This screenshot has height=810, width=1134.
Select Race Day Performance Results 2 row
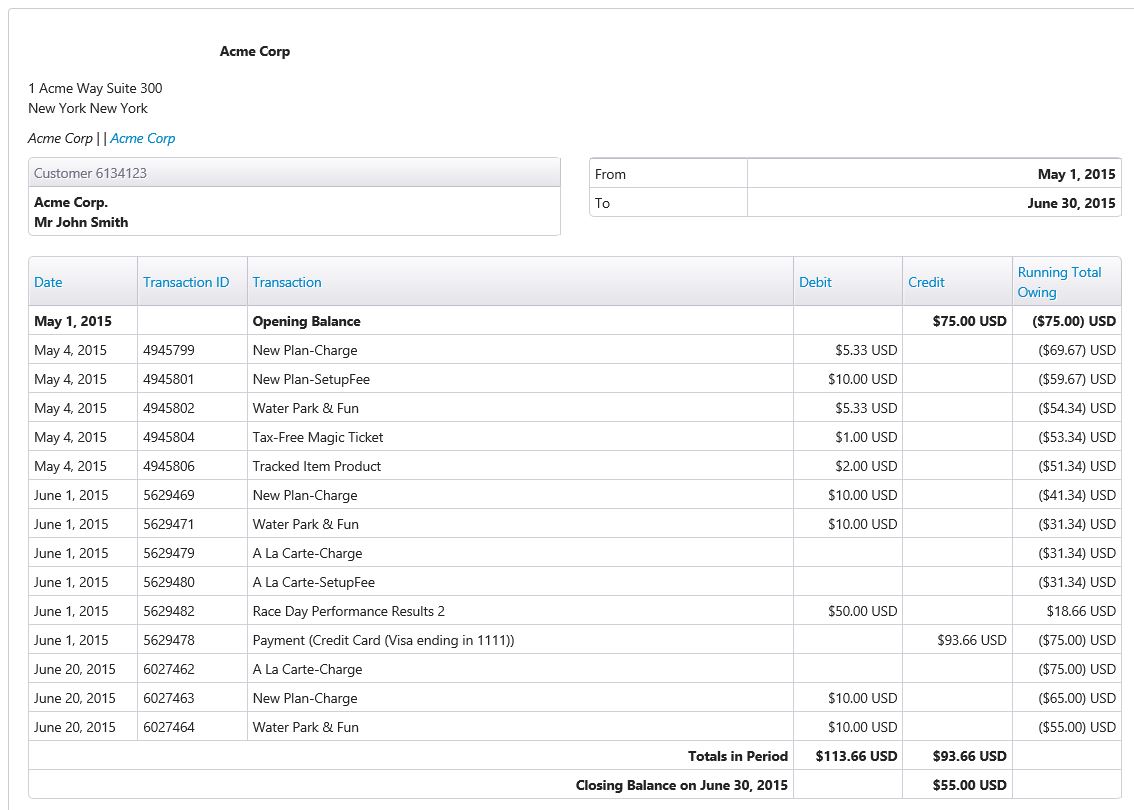click(x=575, y=611)
